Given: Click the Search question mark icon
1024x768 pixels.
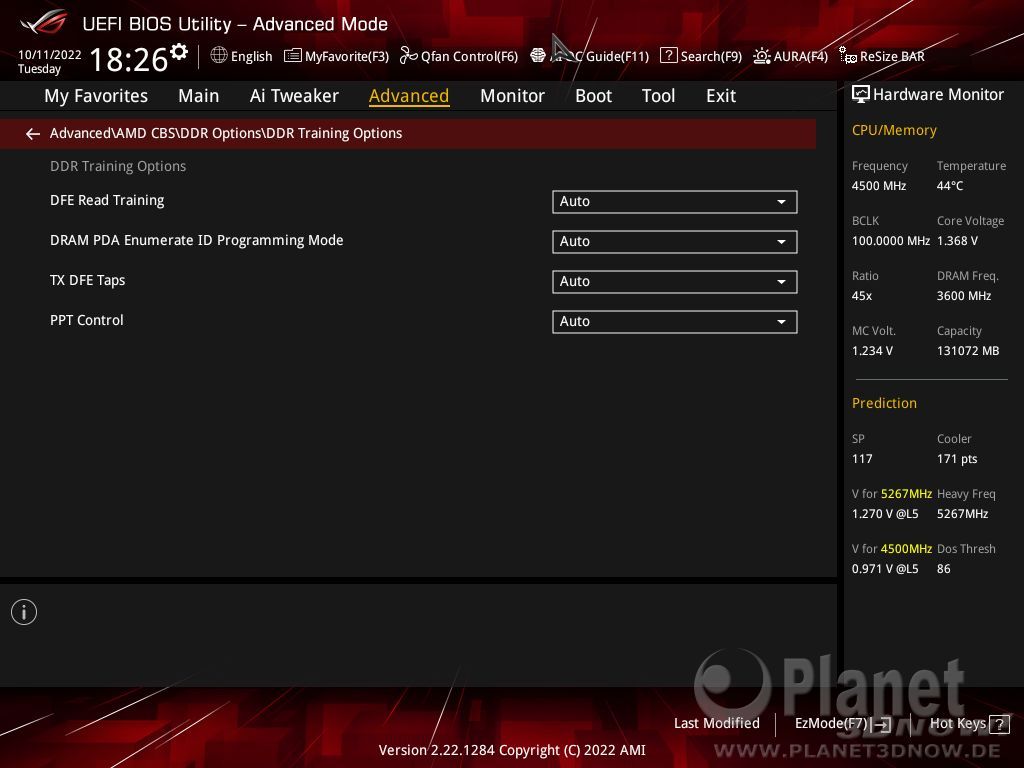Looking at the screenshot, I should coord(668,56).
